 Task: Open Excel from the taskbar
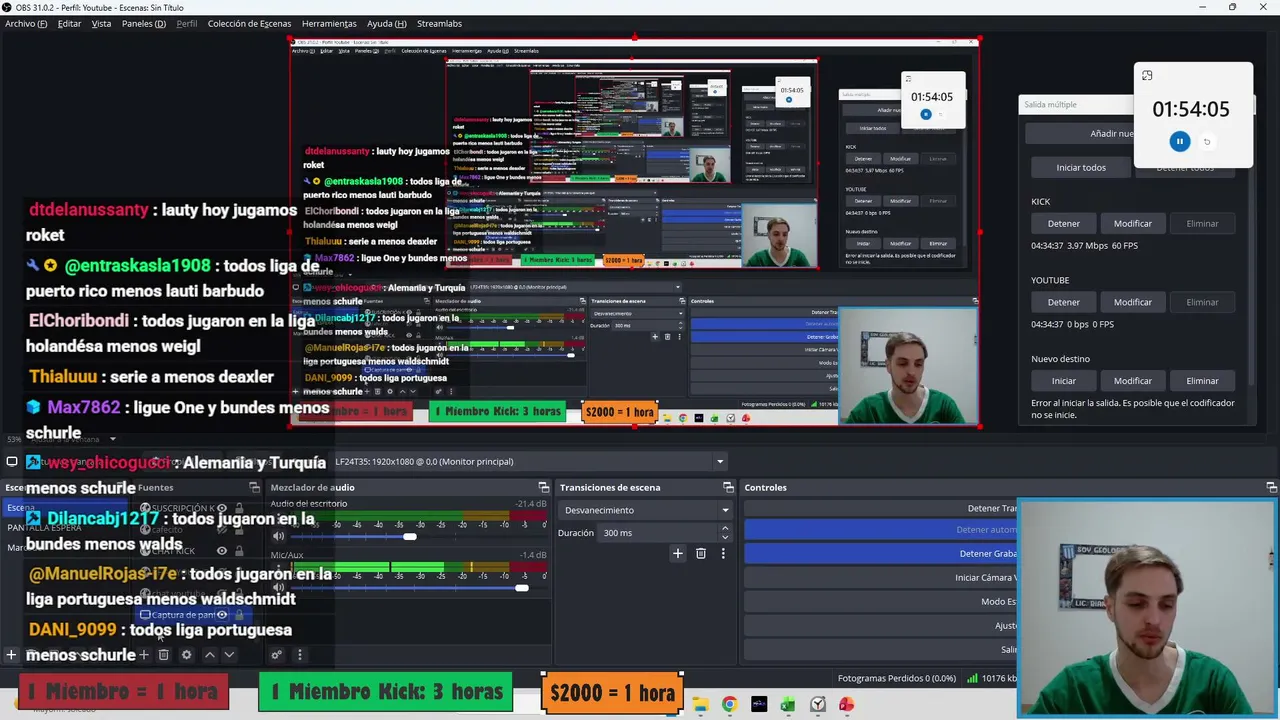click(x=788, y=705)
